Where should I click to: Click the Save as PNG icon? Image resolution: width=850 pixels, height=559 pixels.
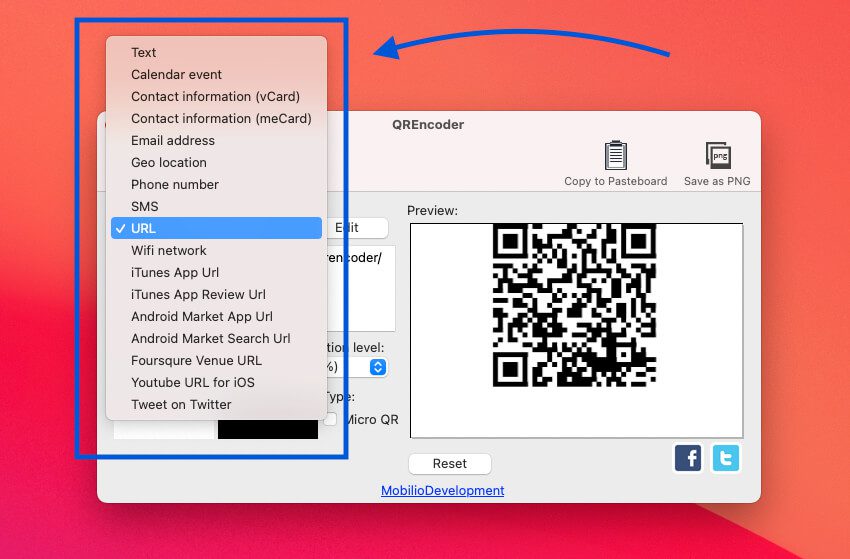pyautogui.click(x=719, y=156)
